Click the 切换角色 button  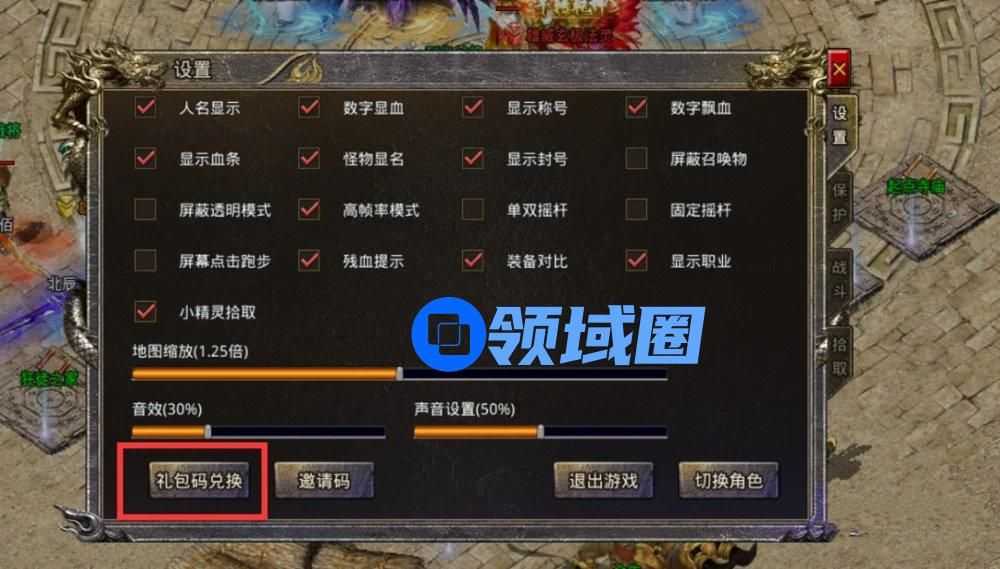pyautogui.click(x=728, y=480)
